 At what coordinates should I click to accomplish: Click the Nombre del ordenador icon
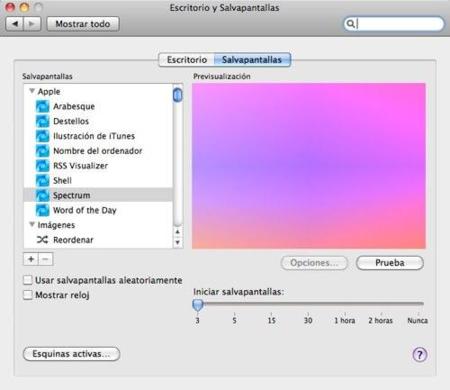tap(42, 151)
